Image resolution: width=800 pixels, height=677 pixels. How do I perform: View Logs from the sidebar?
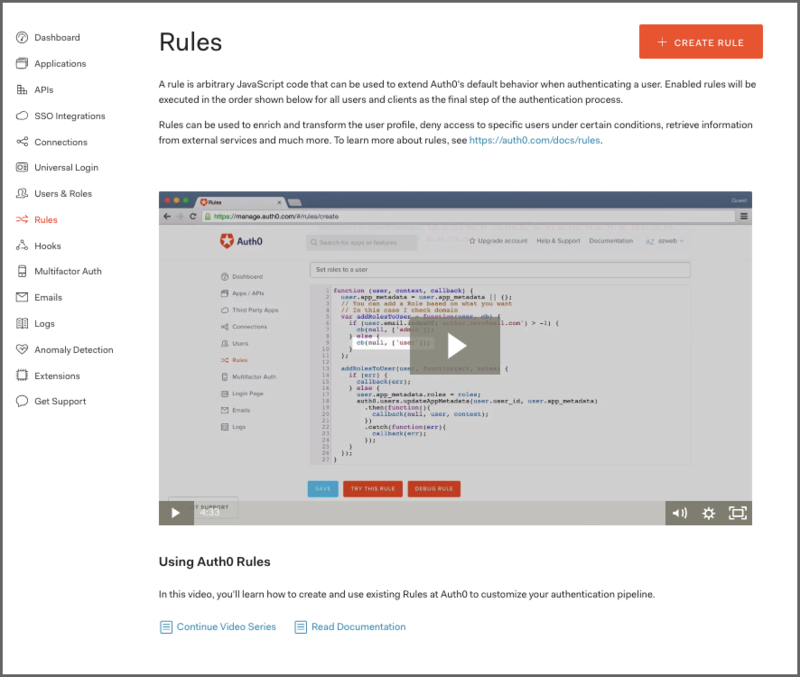tap(44, 323)
